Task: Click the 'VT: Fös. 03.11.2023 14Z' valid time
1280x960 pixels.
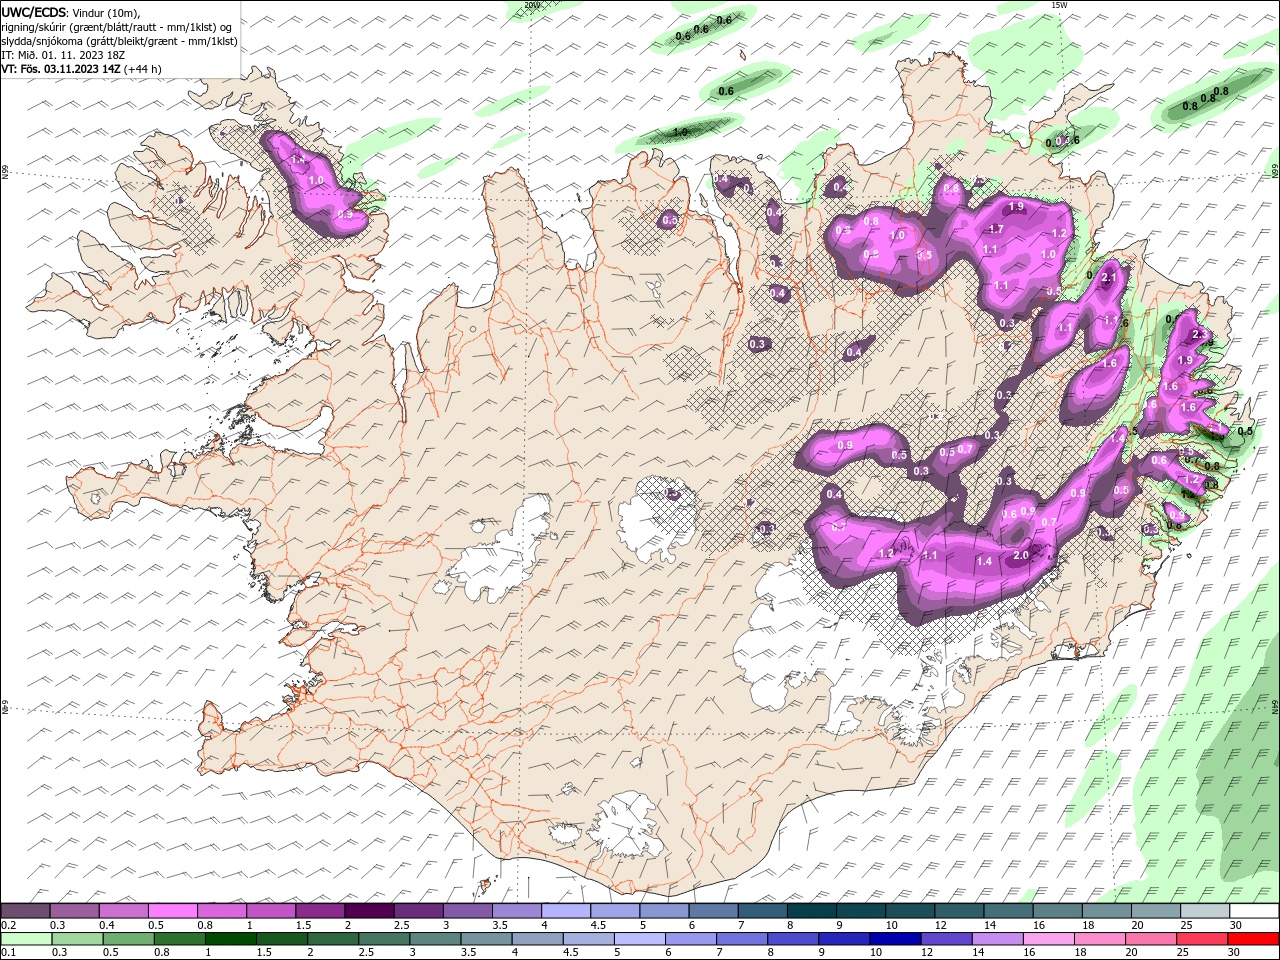Action: [61, 69]
